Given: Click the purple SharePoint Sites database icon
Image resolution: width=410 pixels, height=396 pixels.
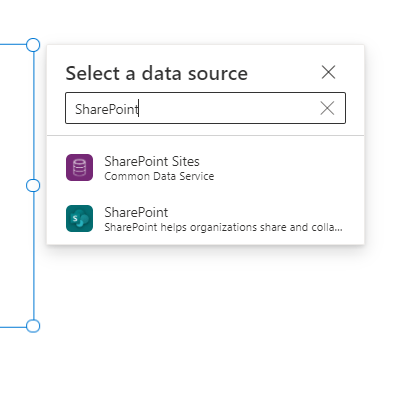Looking at the screenshot, I should click(x=79, y=167).
